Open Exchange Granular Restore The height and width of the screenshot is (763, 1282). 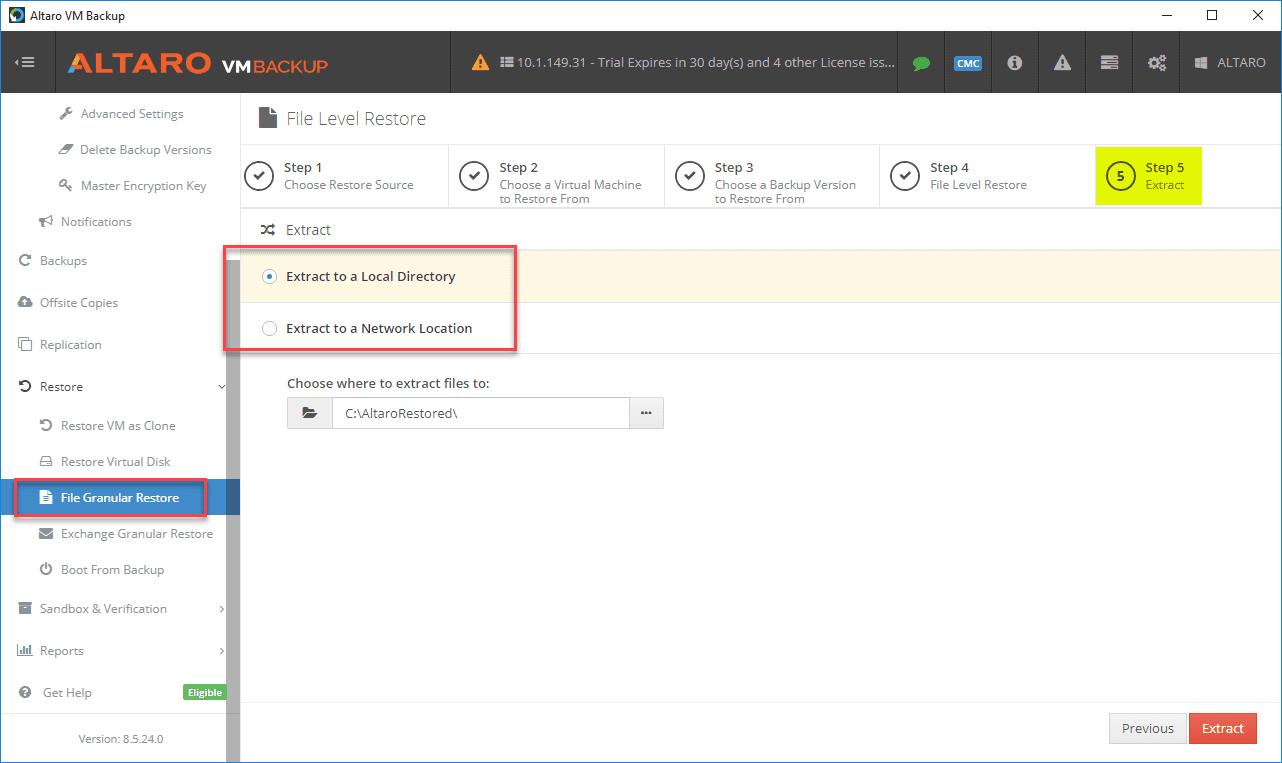126,534
